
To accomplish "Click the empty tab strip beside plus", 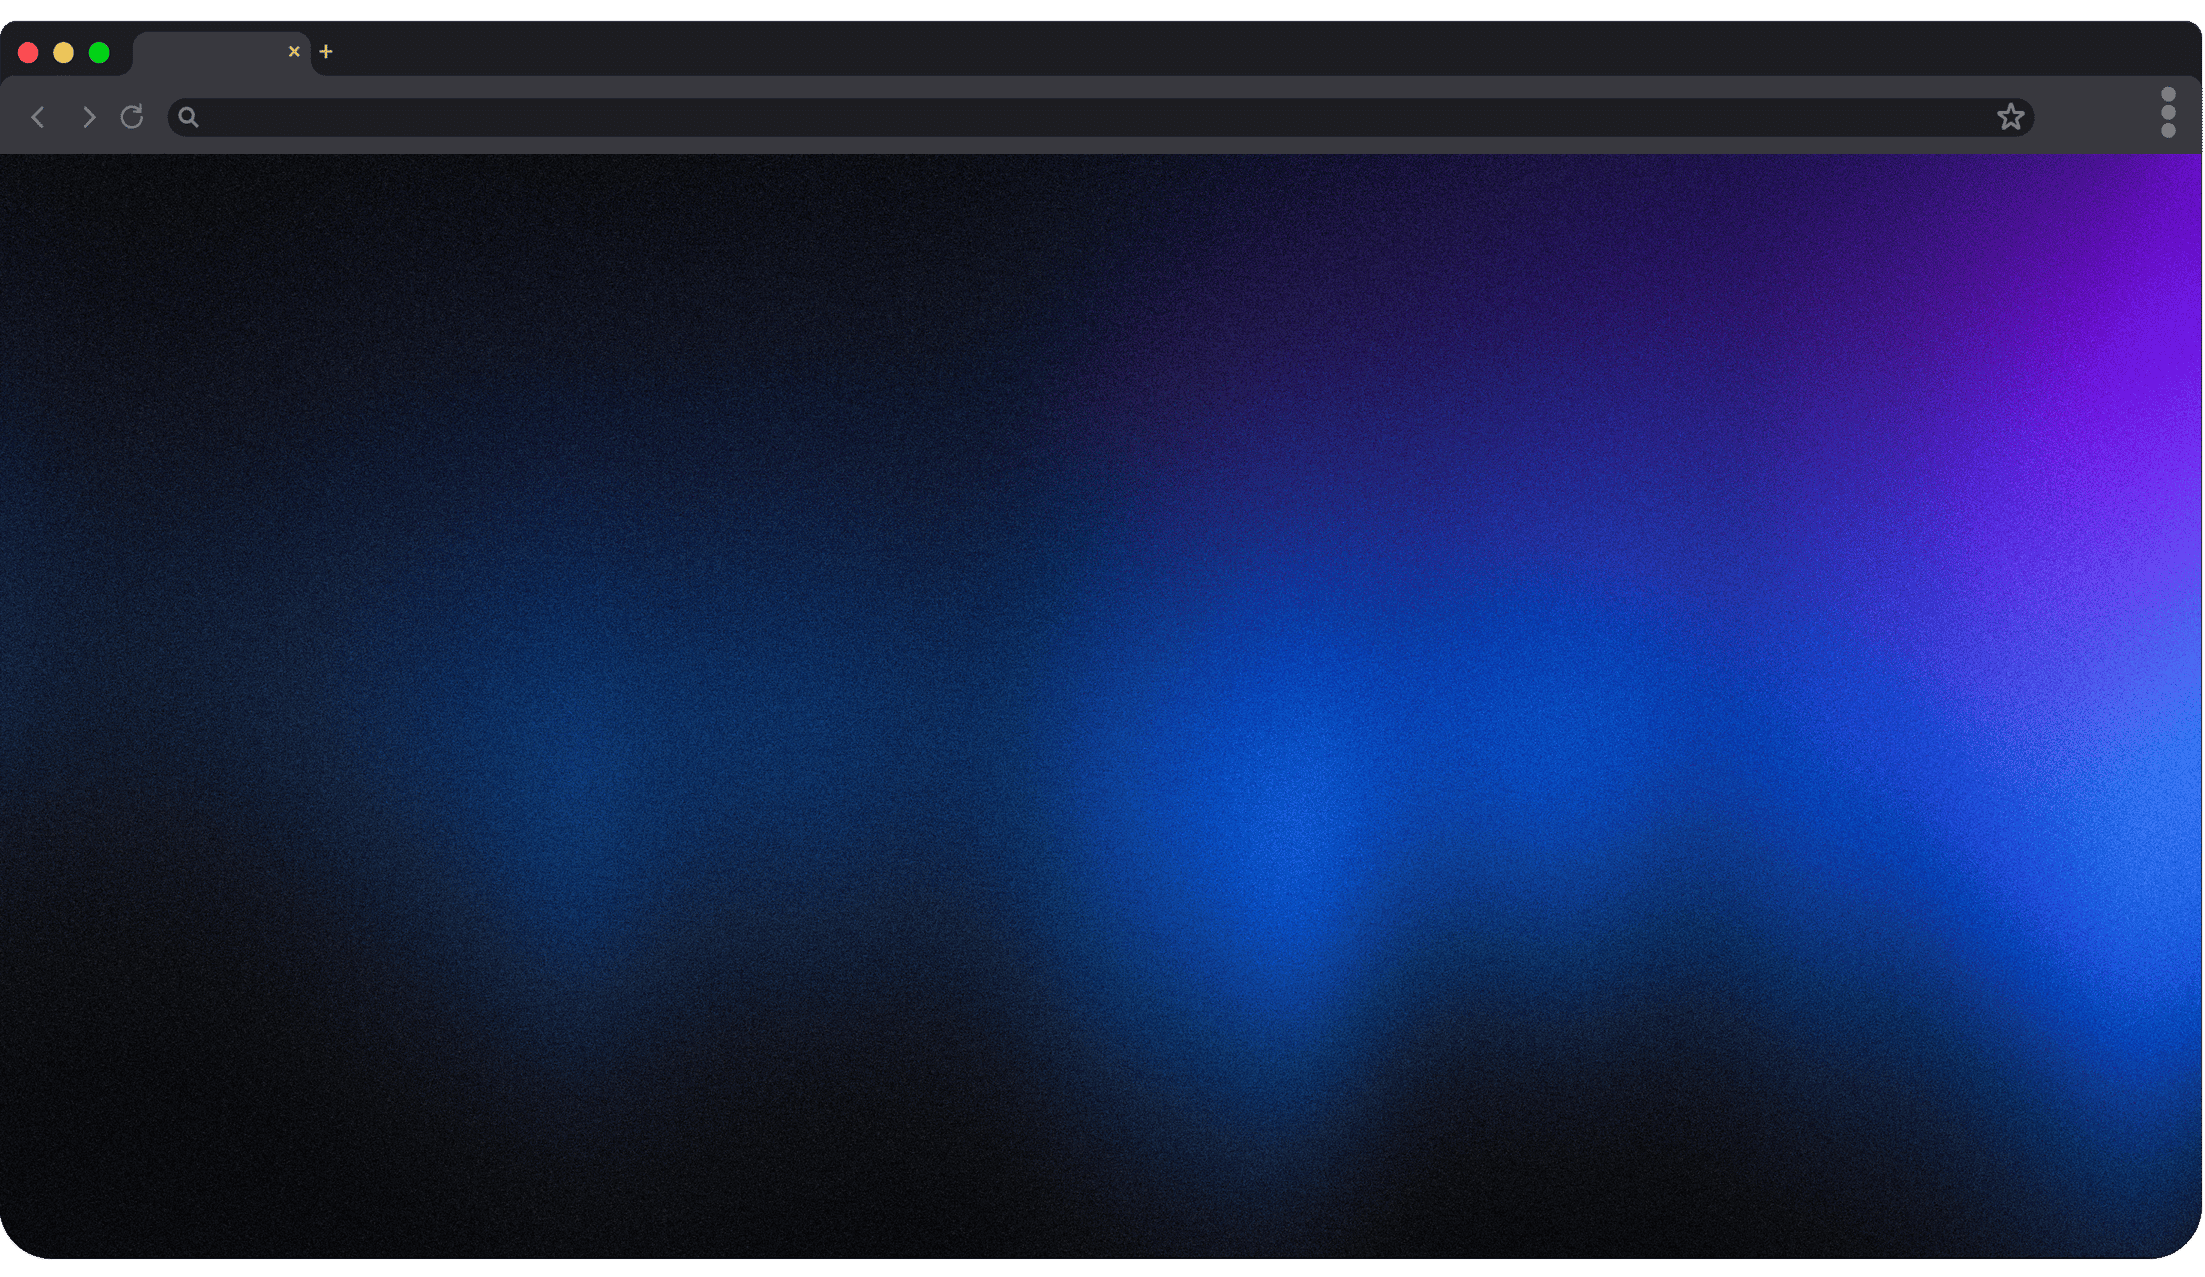I will (x=1200, y=48).
